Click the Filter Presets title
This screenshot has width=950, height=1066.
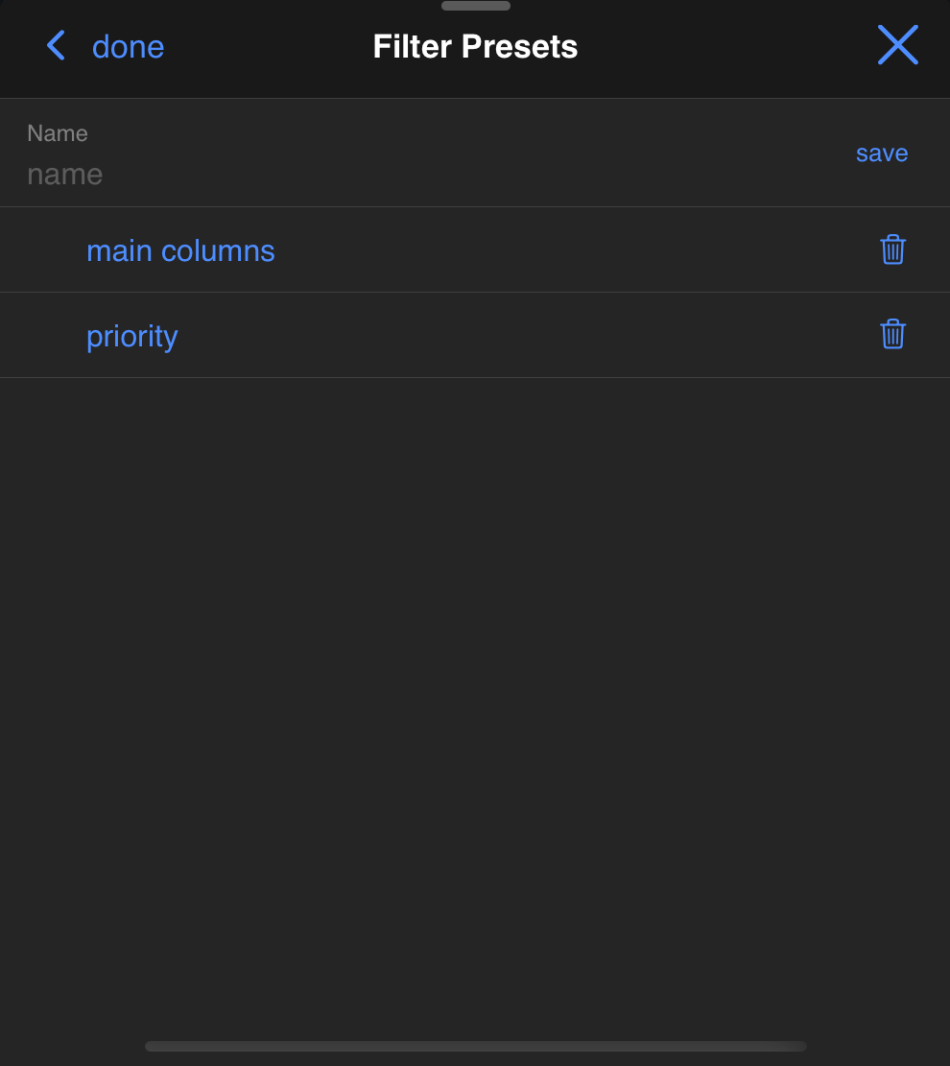475,47
